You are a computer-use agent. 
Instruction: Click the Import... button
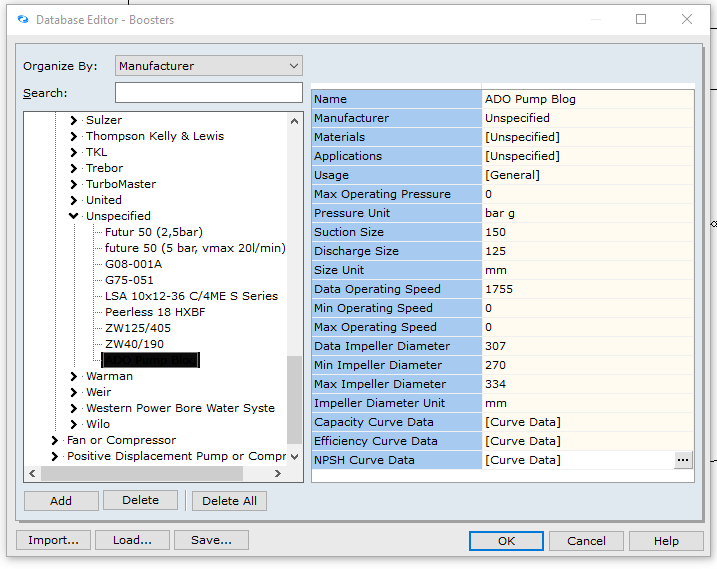[x=53, y=540]
